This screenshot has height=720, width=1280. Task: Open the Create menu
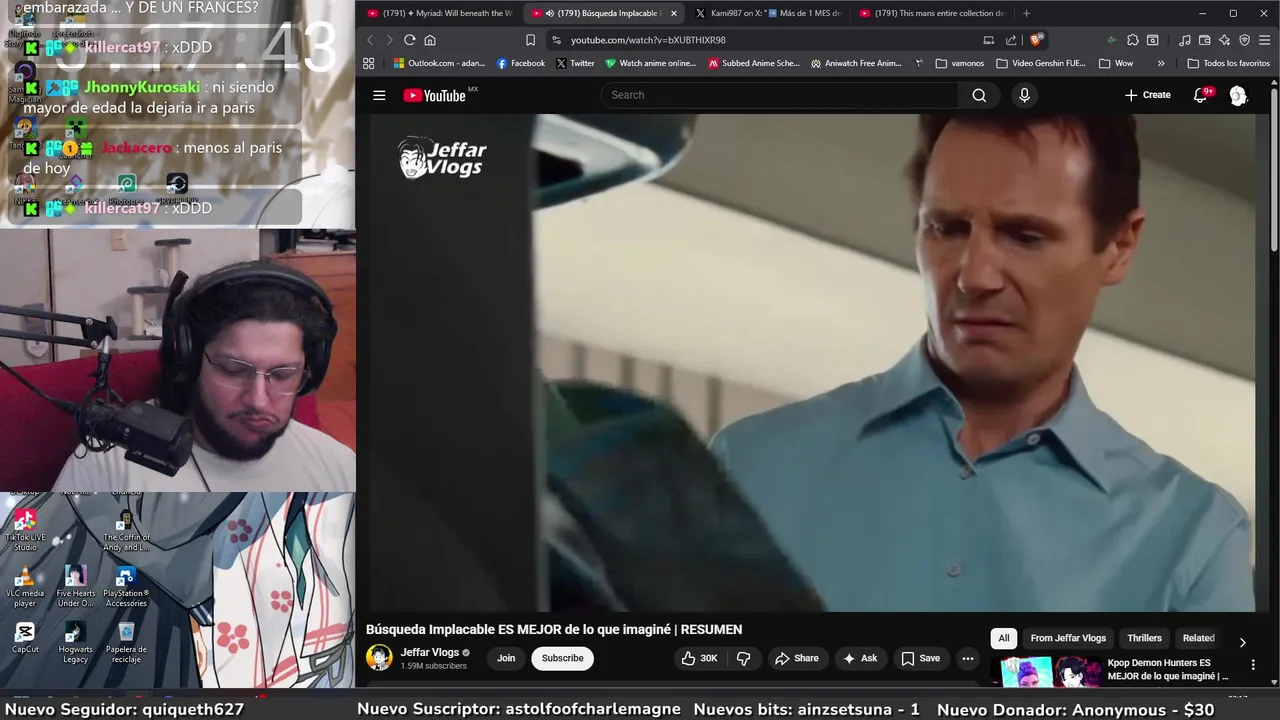(x=1147, y=95)
